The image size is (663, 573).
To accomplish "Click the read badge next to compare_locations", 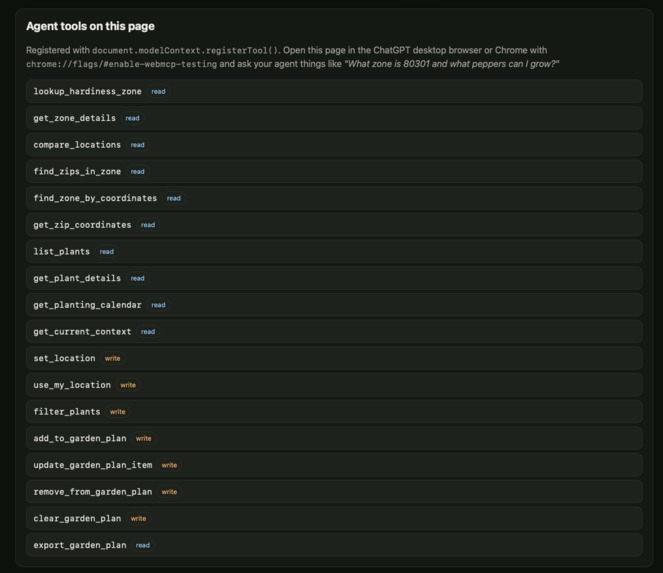I will click(x=137, y=145).
